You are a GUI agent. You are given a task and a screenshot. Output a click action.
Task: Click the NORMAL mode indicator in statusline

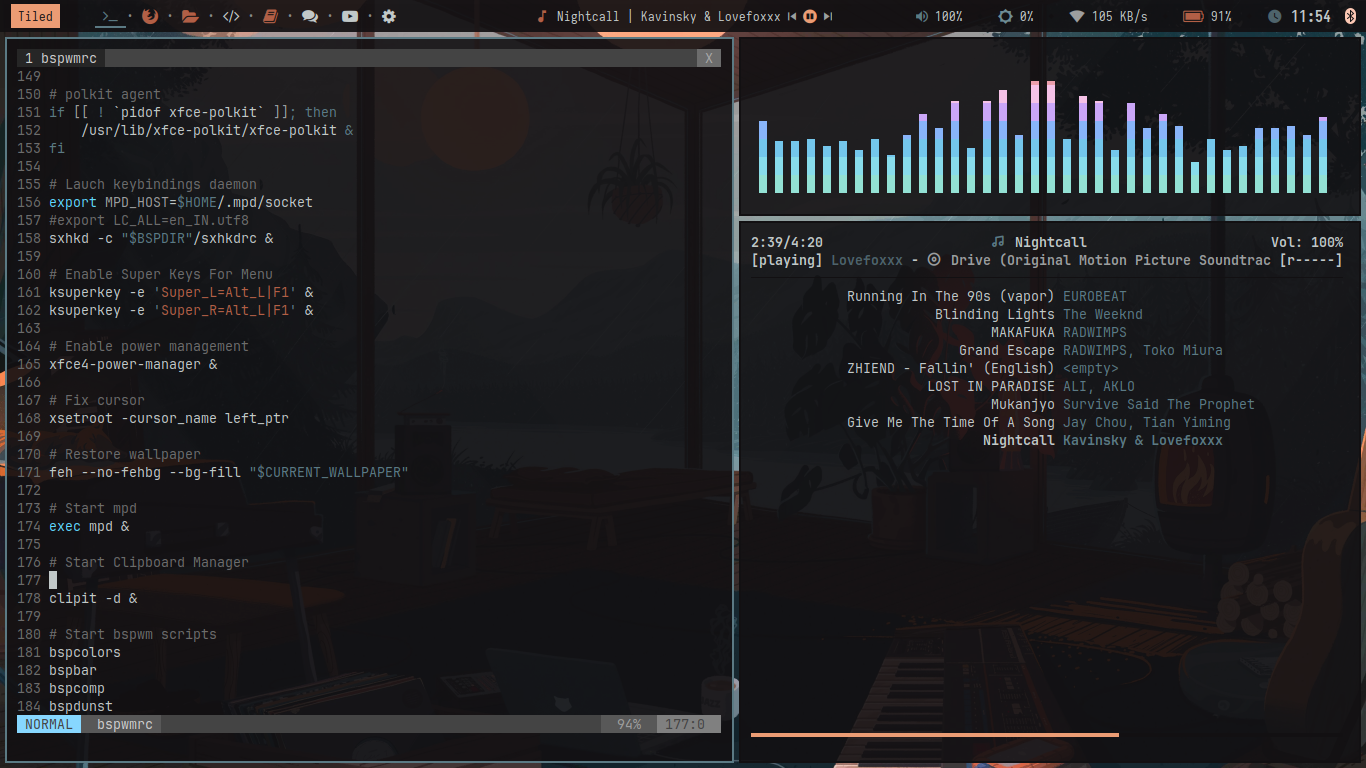[49, 724]
